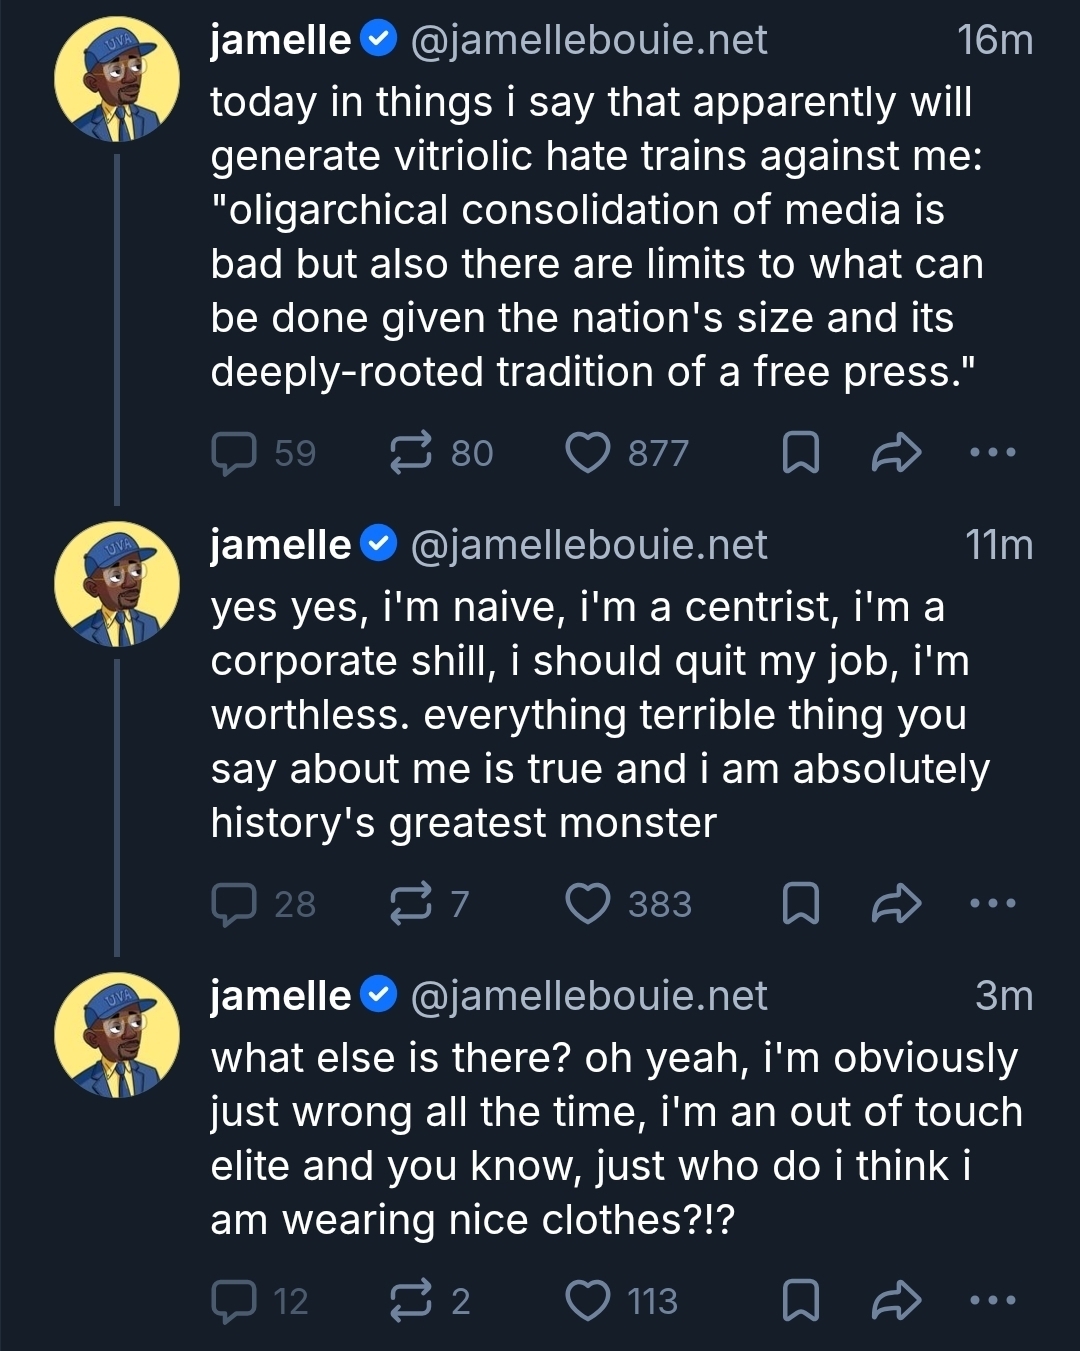Reply to the 'oligarchical consolidation' post

[x=235, y=453]
